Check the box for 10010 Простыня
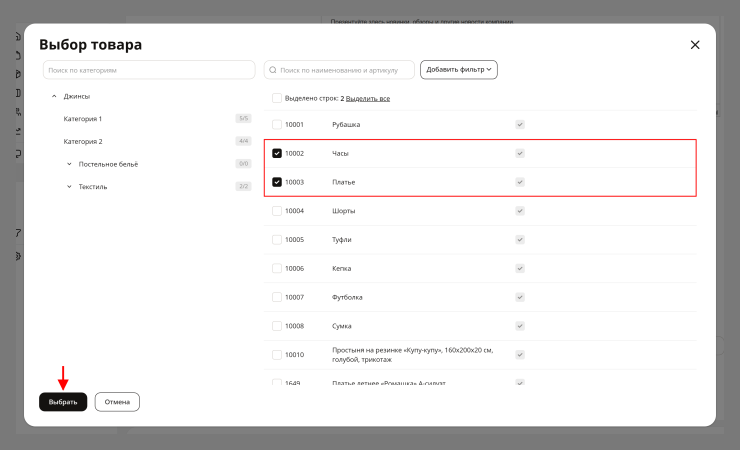The image size is (740, 450). click(x=277, y=355)
